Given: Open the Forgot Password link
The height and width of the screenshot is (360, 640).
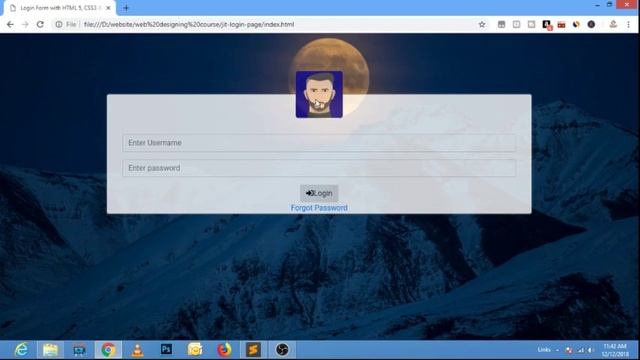Looking at the screenshot, I should click(319, 208).
